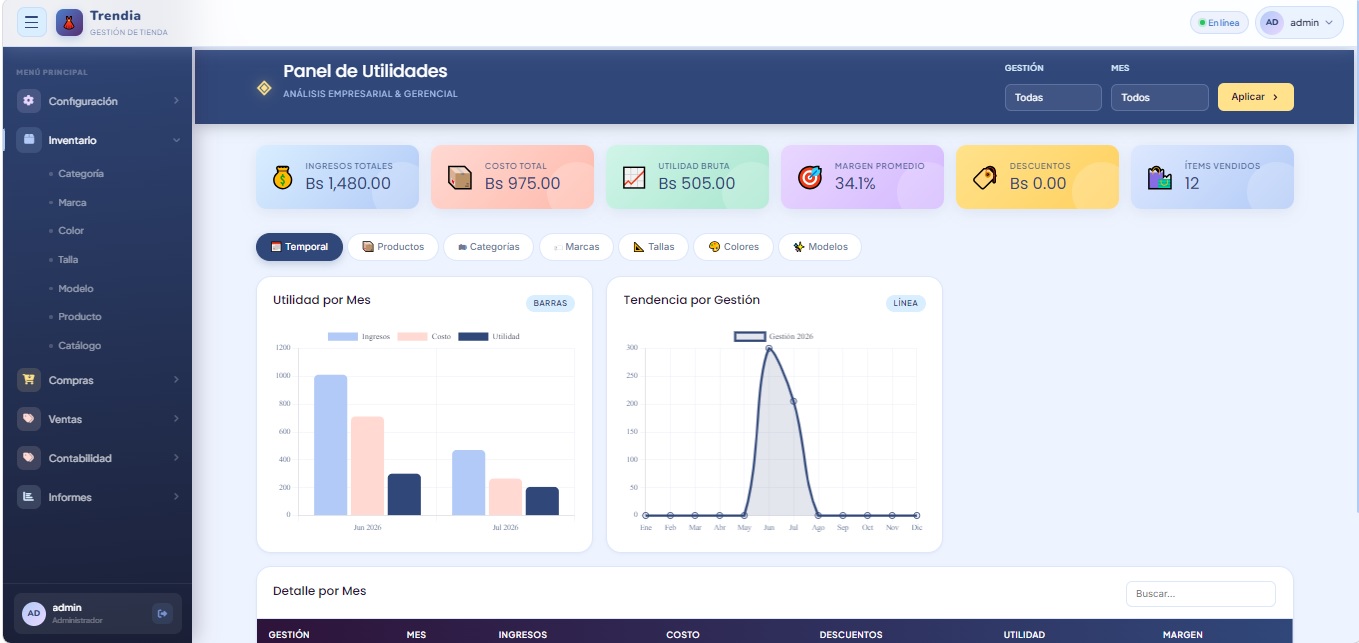Open the Gestión dropdown set to Todas

click(x=1053, y=98)
